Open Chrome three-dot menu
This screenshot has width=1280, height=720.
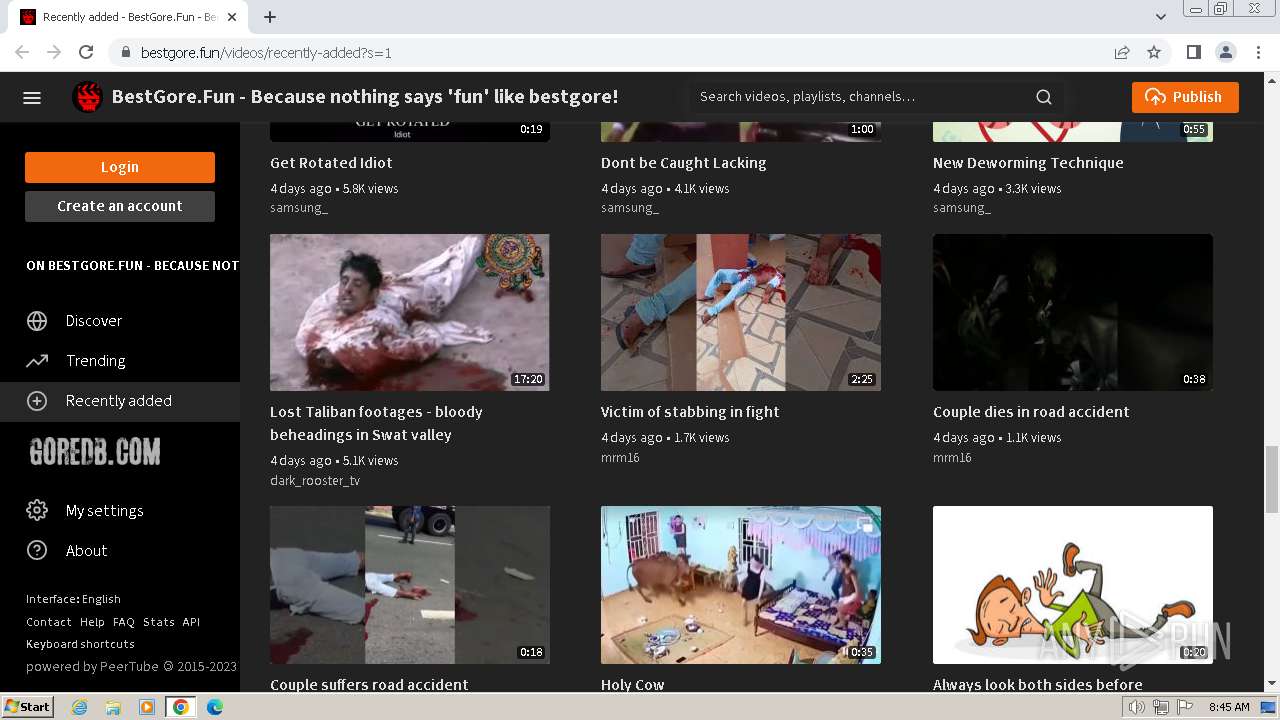pos(1258,53)
